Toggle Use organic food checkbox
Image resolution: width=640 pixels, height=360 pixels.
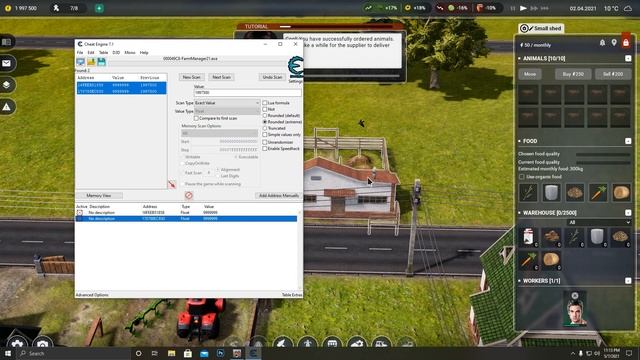(x=522, y=177)
